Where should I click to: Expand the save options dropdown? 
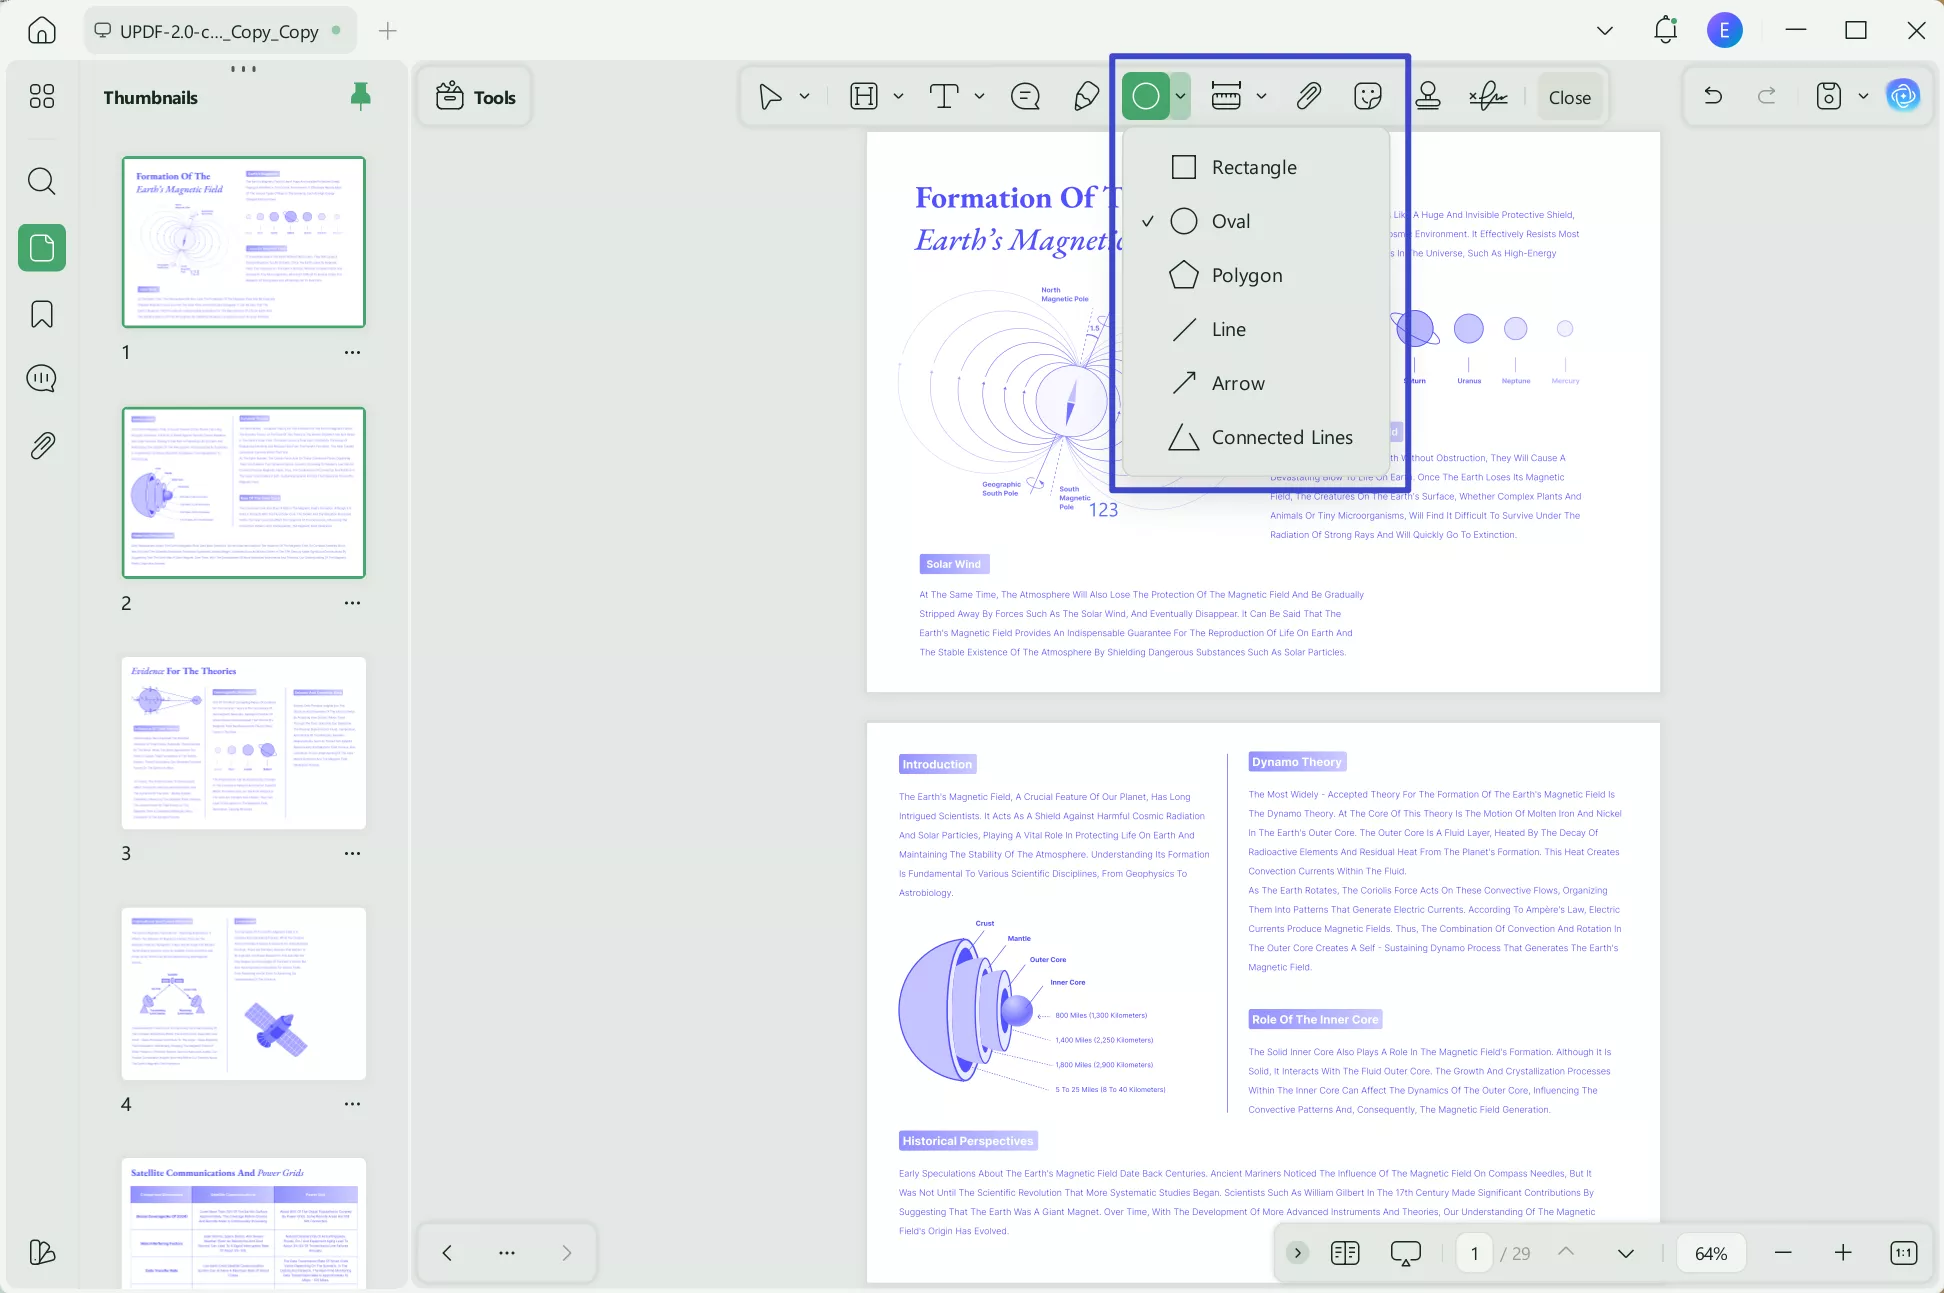(1862, 96)
